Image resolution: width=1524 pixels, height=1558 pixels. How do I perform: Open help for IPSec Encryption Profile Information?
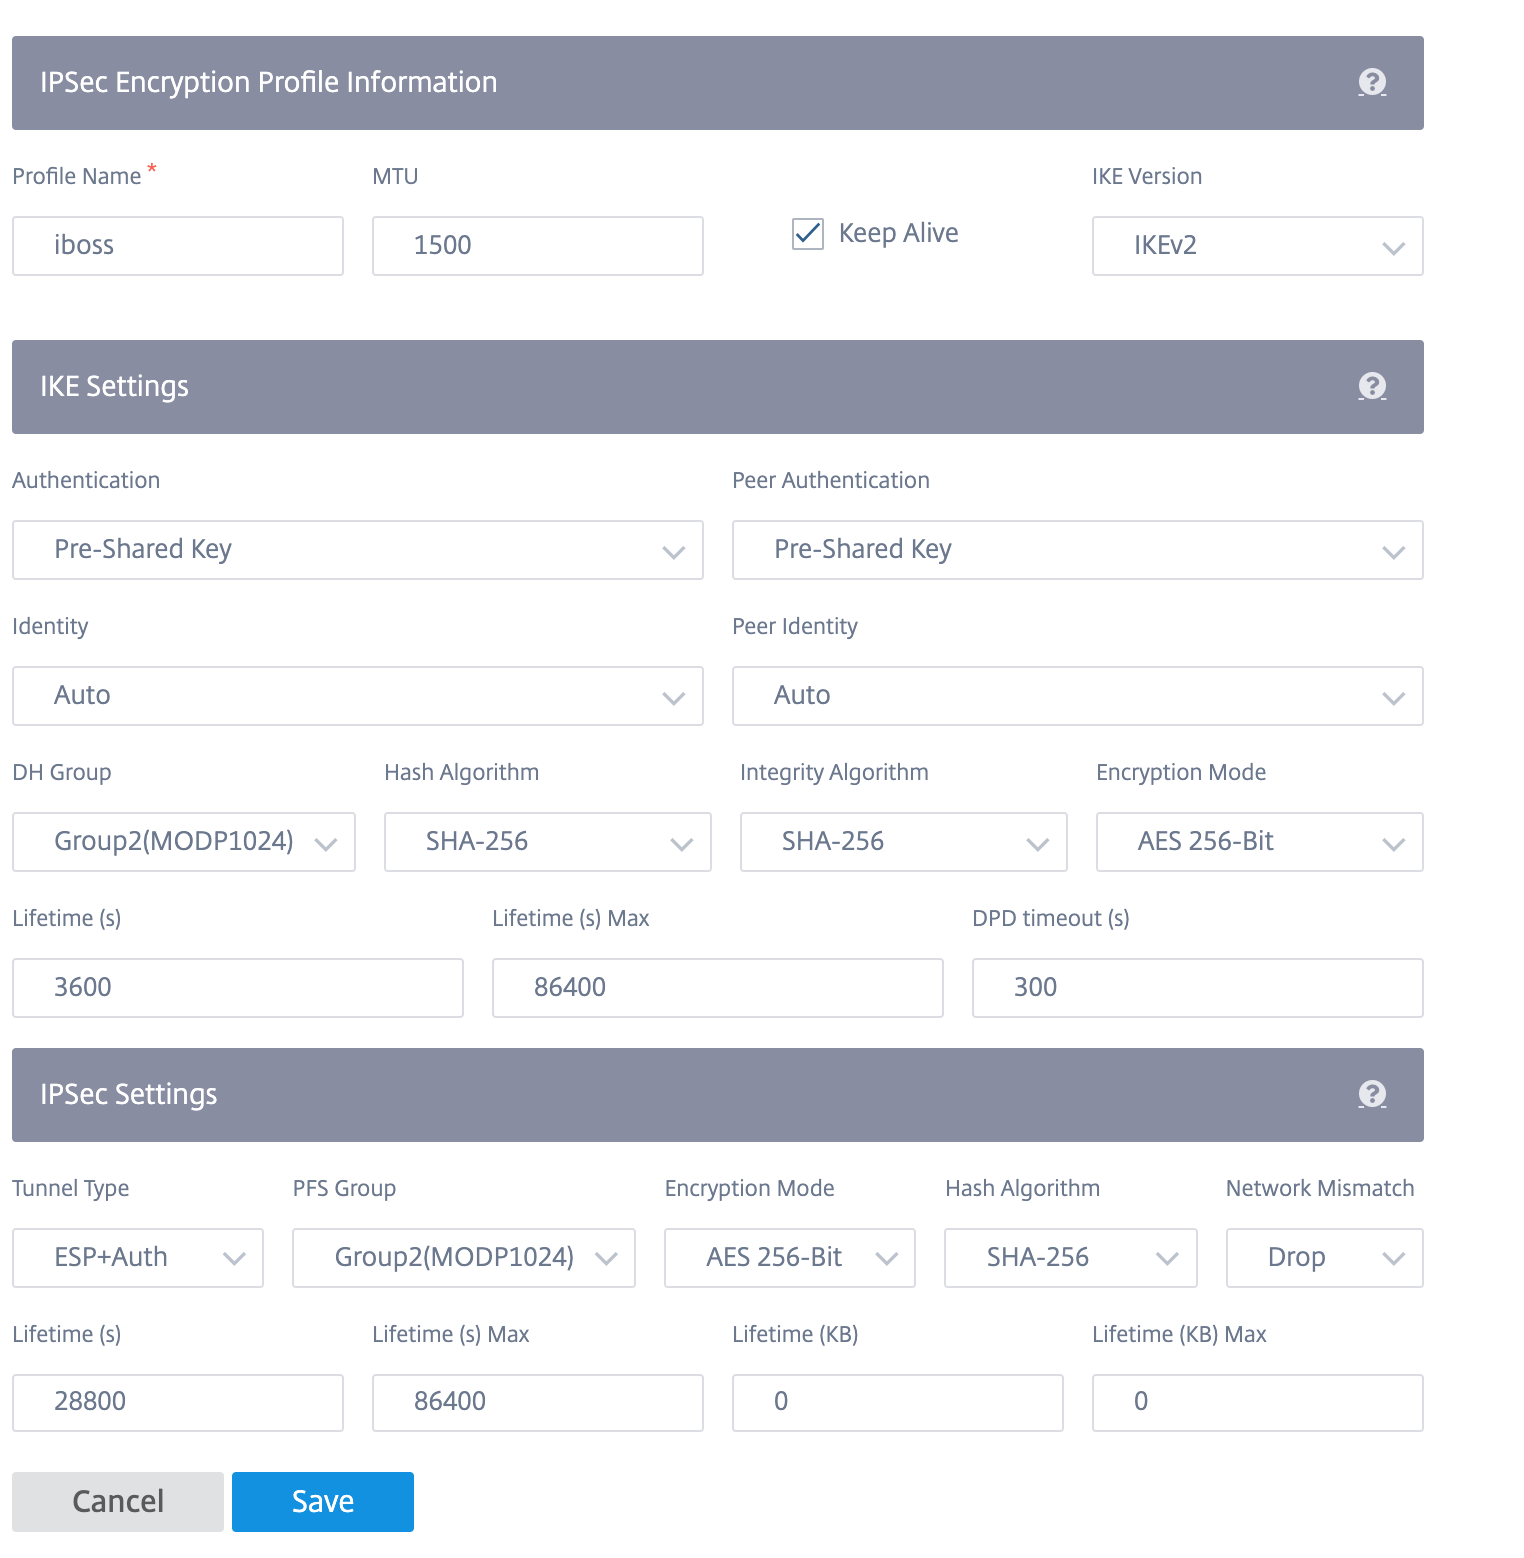point(1372,83)
